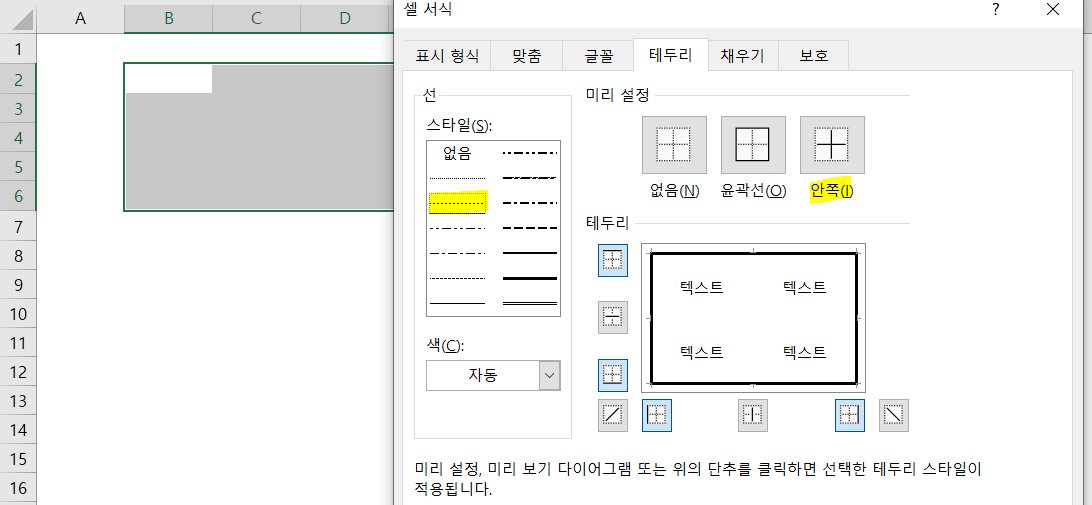Viewport: 1092px width, 505px height.
Task: Click the highlighted 안쪽(I) label
Action: (832, 191)
